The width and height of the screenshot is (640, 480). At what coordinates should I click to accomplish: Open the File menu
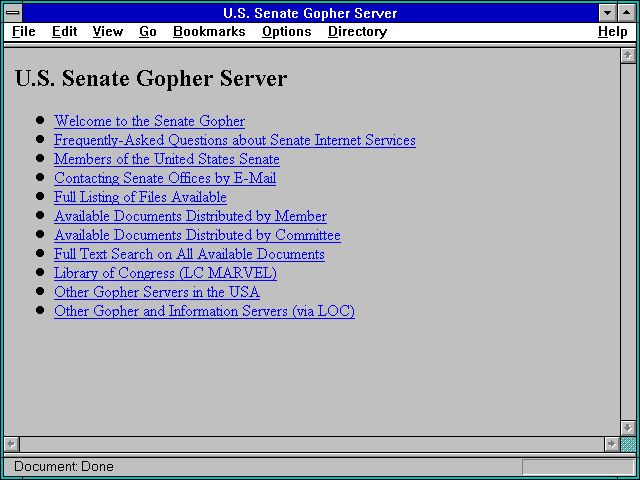coord(24,32)
